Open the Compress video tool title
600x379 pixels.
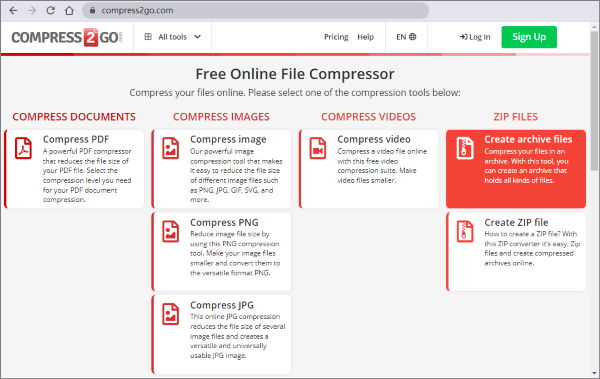[374, 139]
